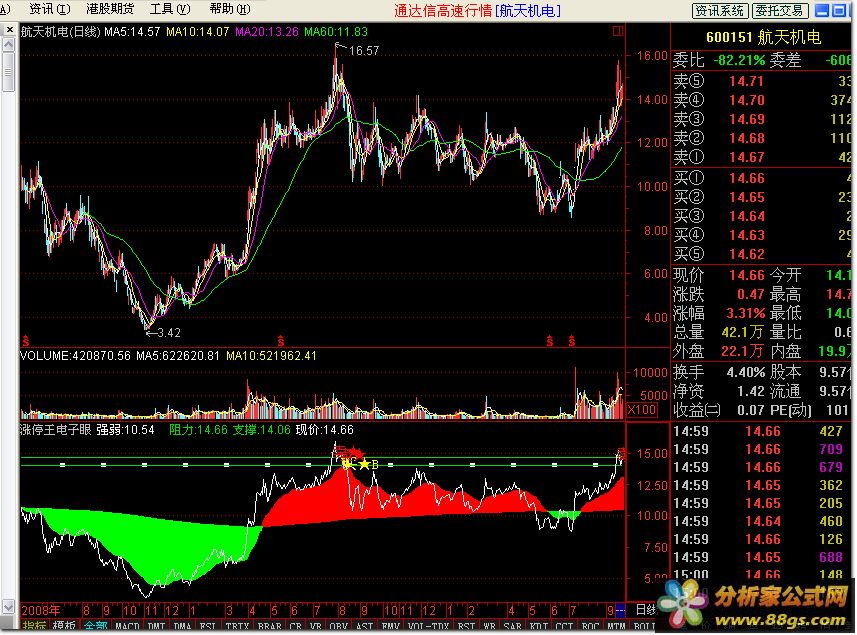Viewport: 857px width, 635px height.
Task: Click the 日线 period label
Action: (x=645, y=609)
